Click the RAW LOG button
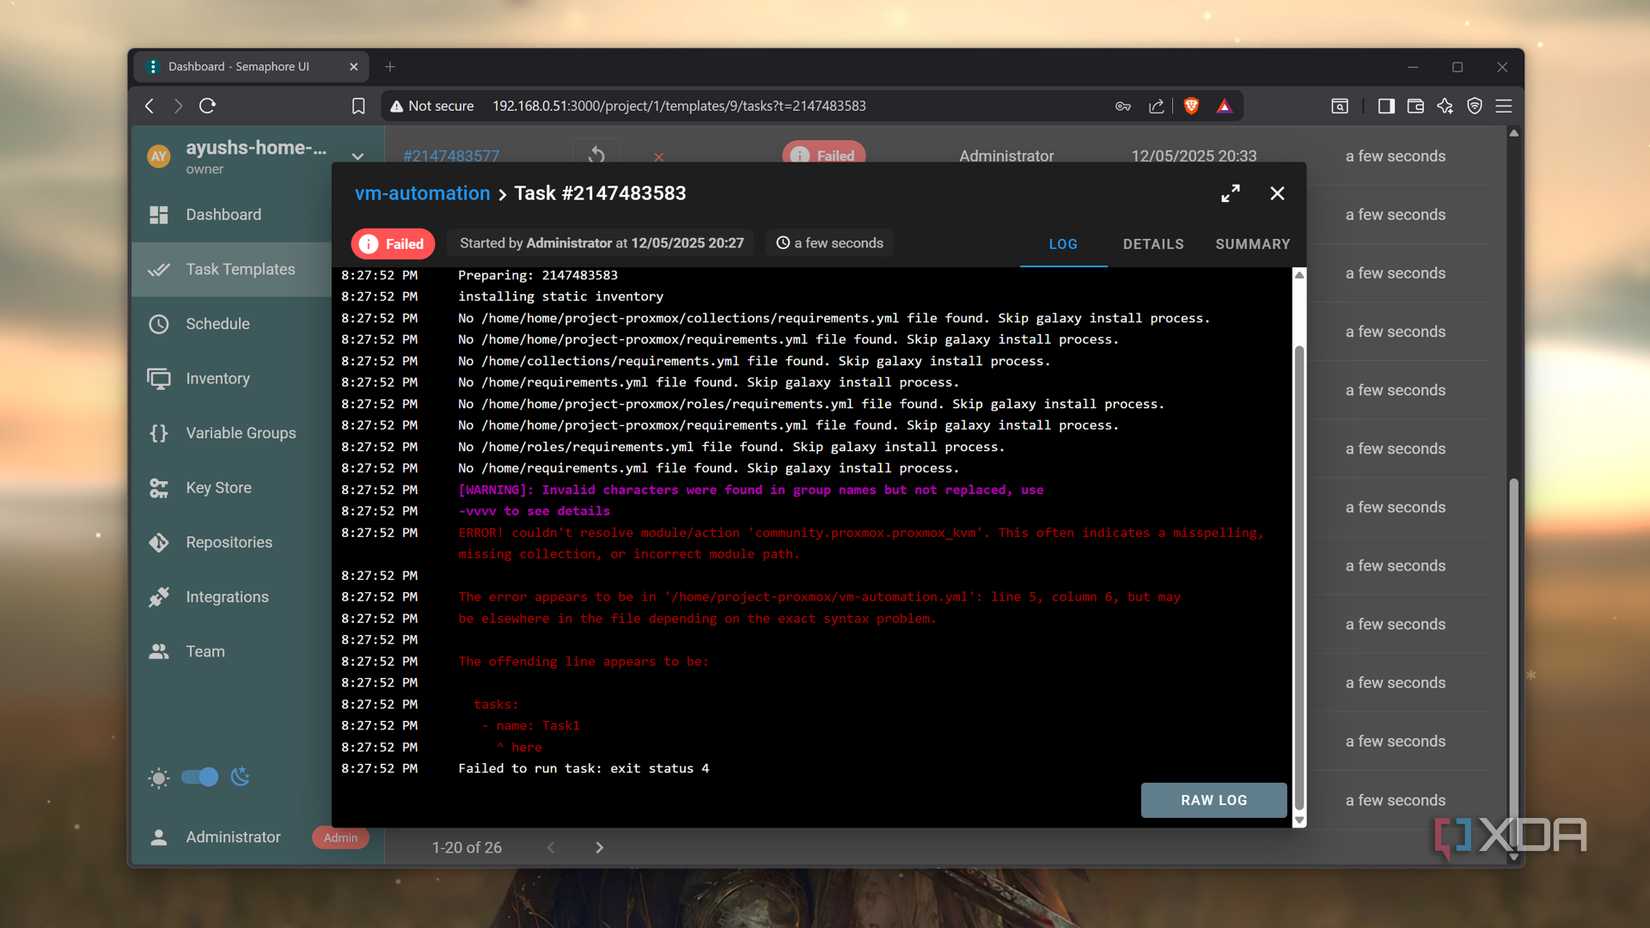The image size is (1650, 928). click(1213, 800)
